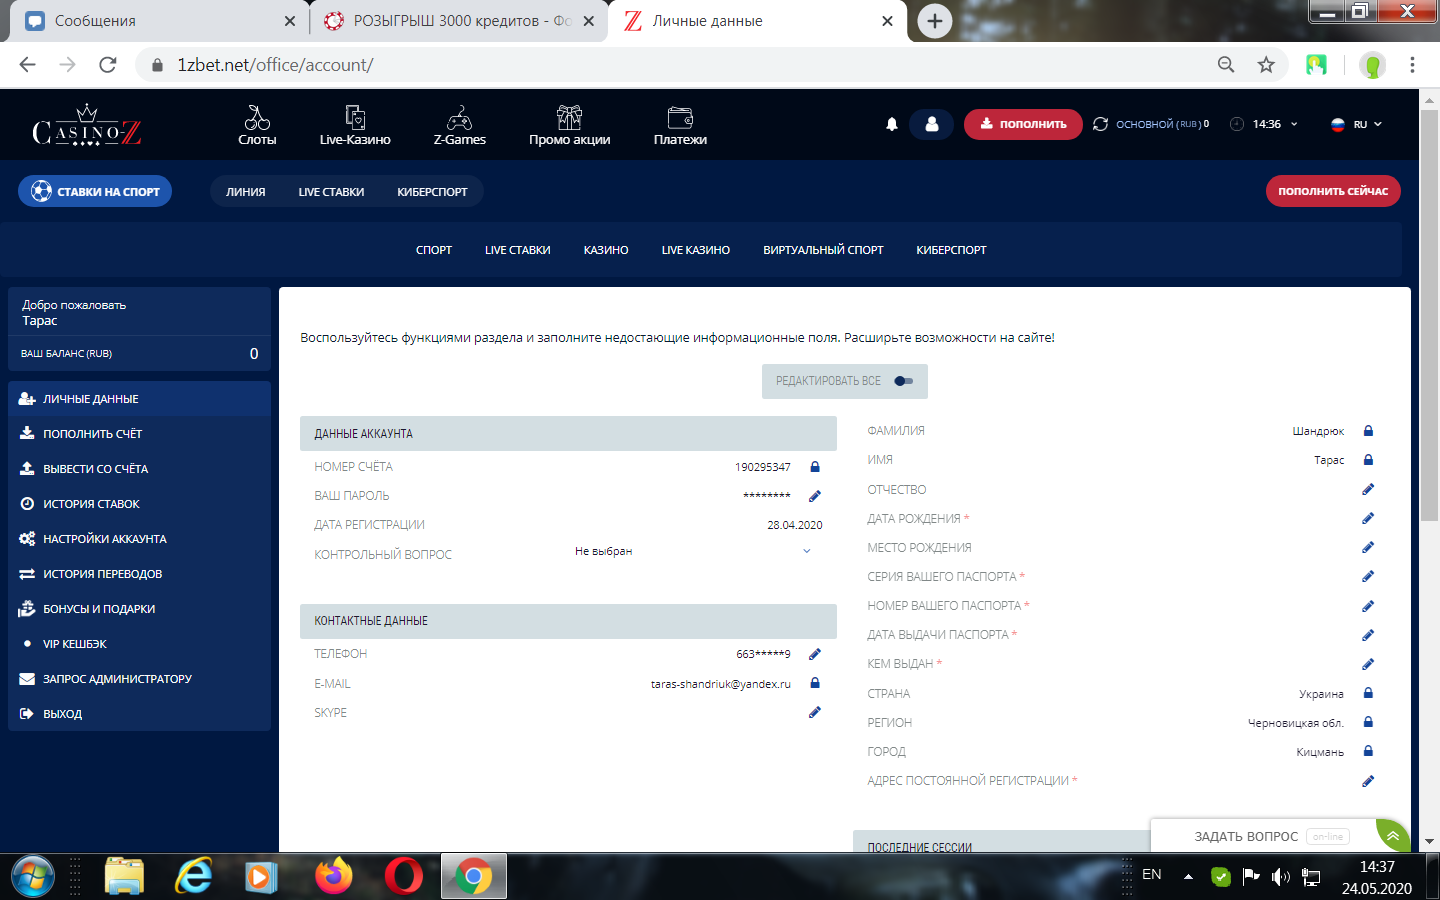This screenshot has width=1440, height=900.
Task: Select Live ставки tab in navigation
Action: (x=331, y=192)
